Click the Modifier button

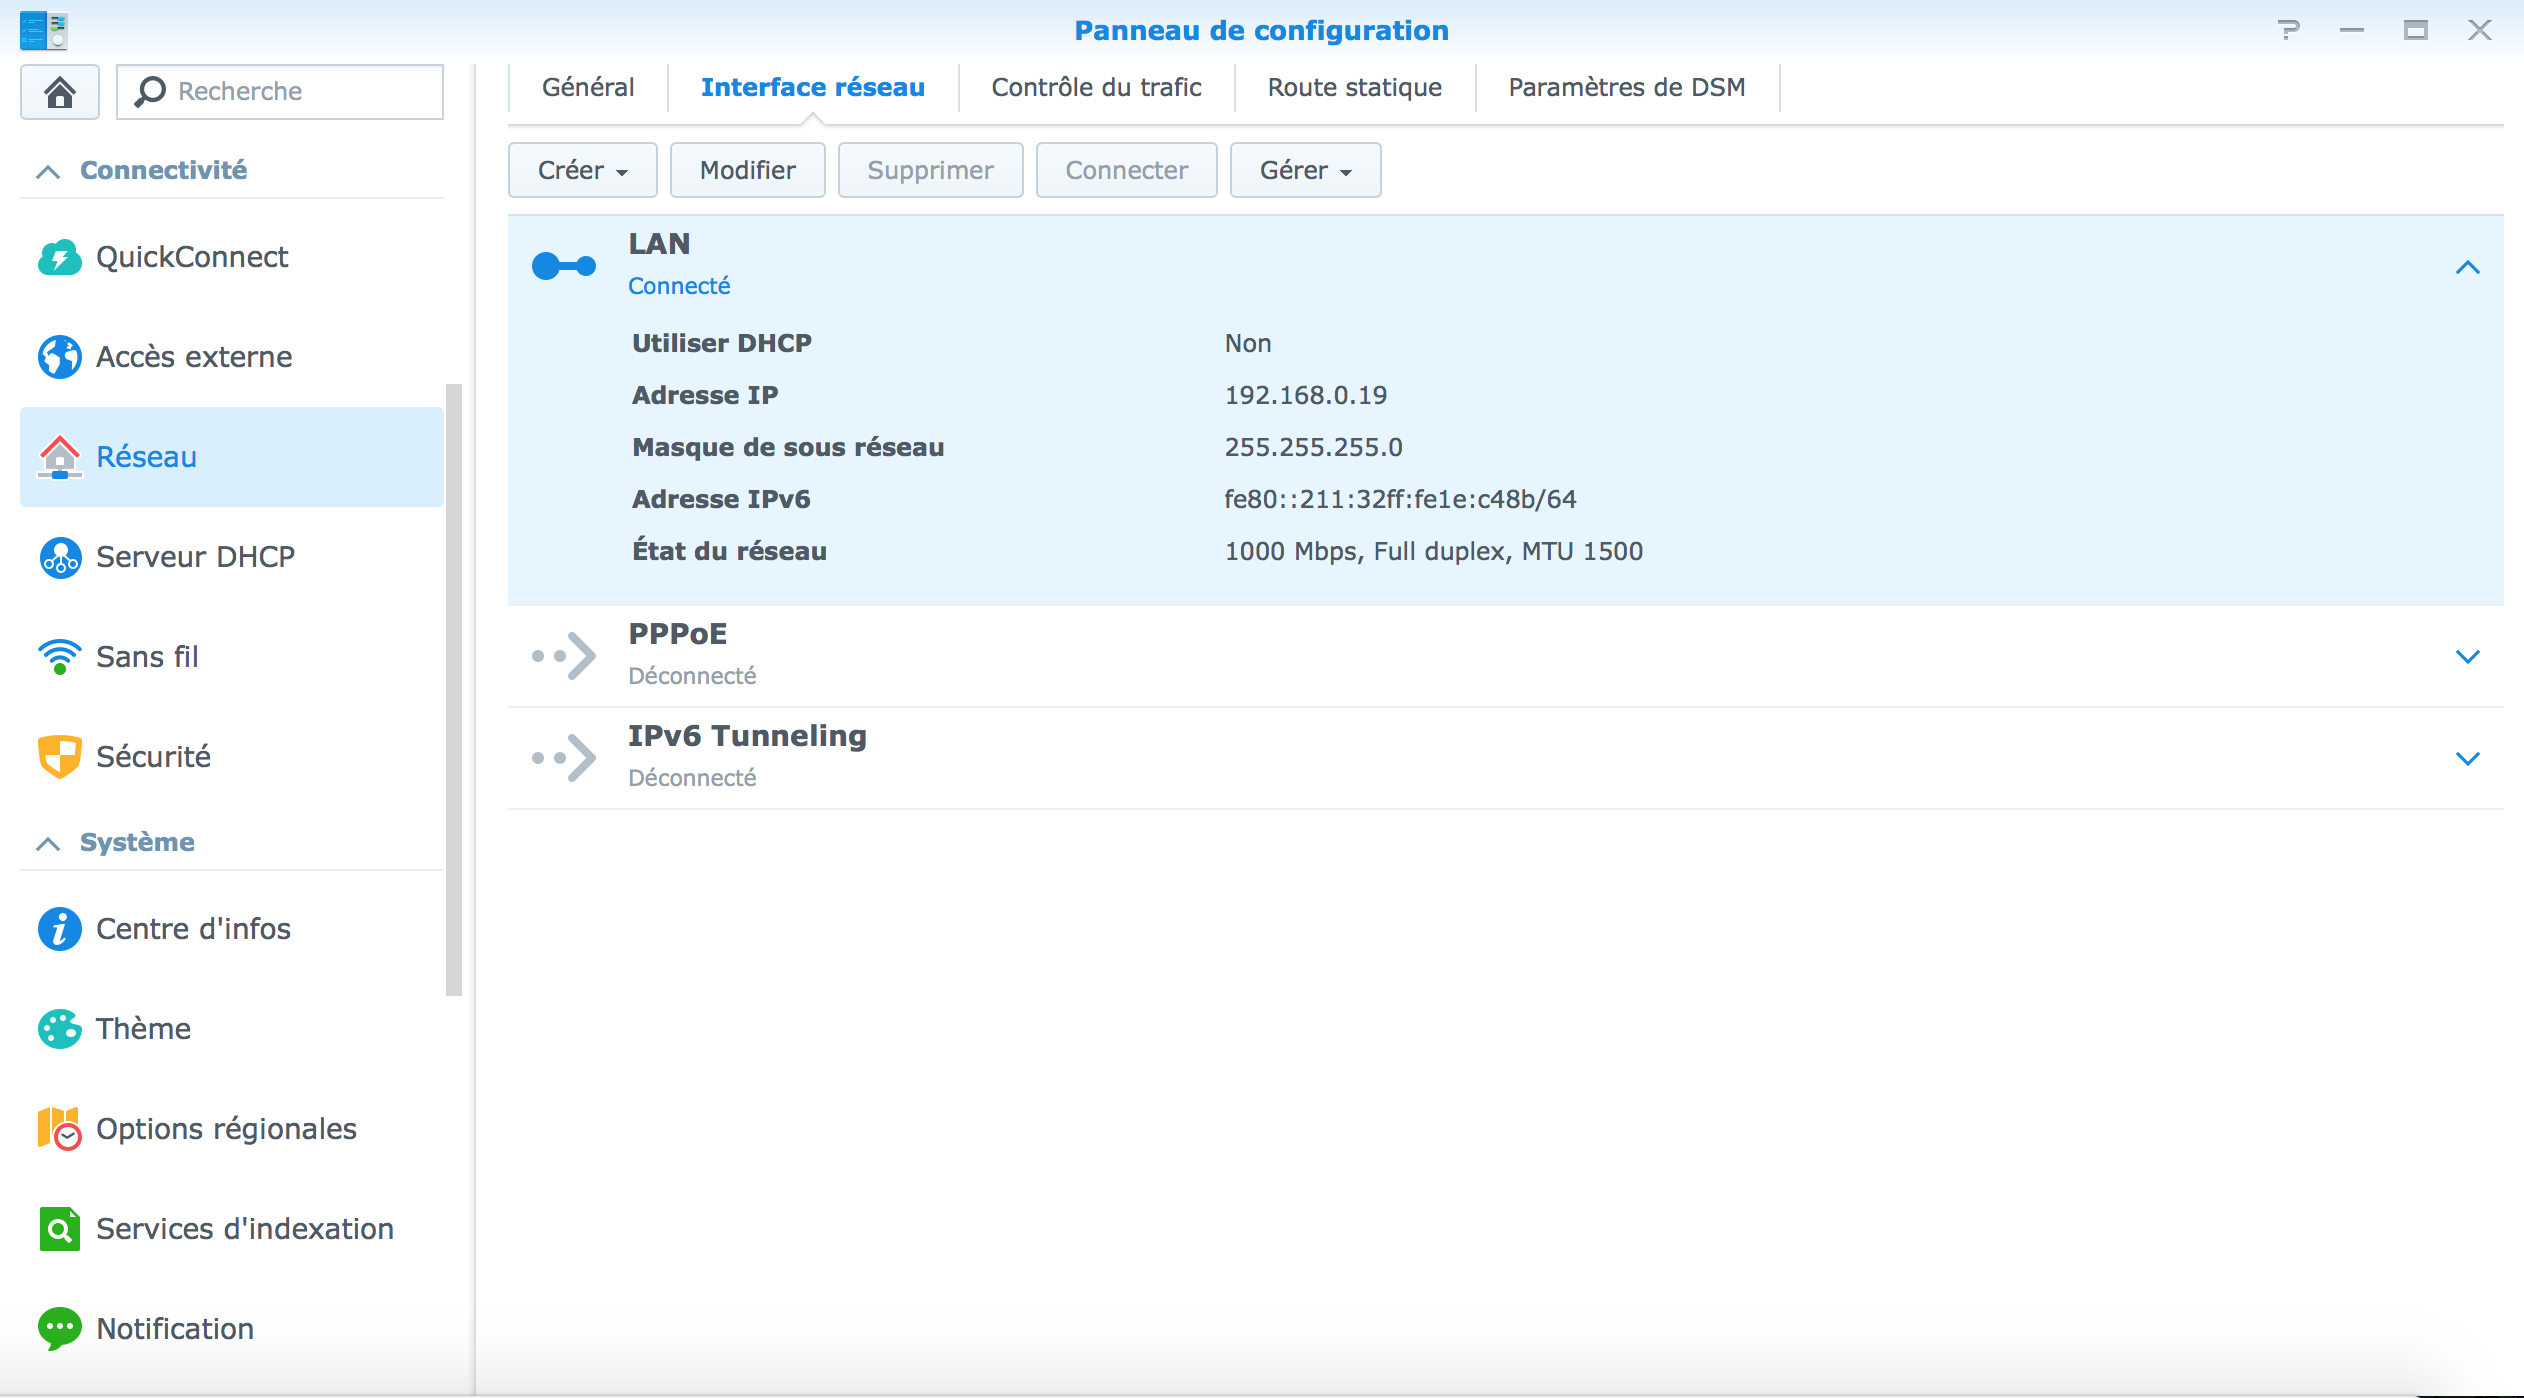coord(747,170)
